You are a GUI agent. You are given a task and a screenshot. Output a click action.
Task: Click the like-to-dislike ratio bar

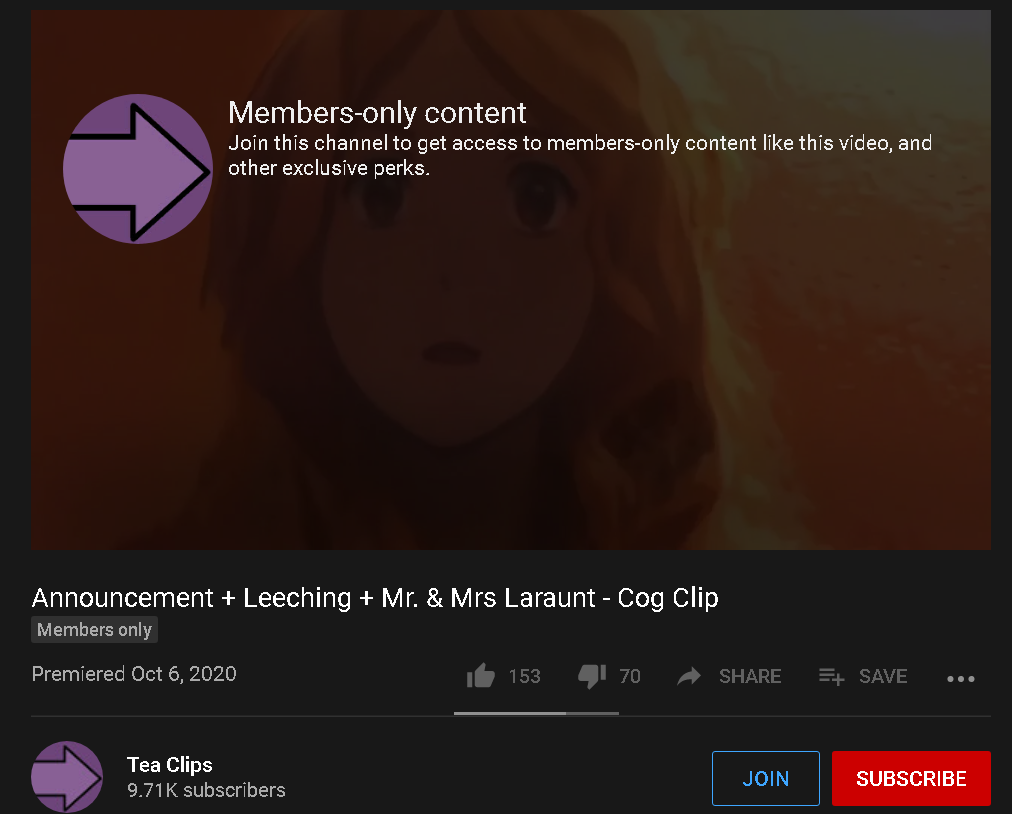[x=536, y=713]
